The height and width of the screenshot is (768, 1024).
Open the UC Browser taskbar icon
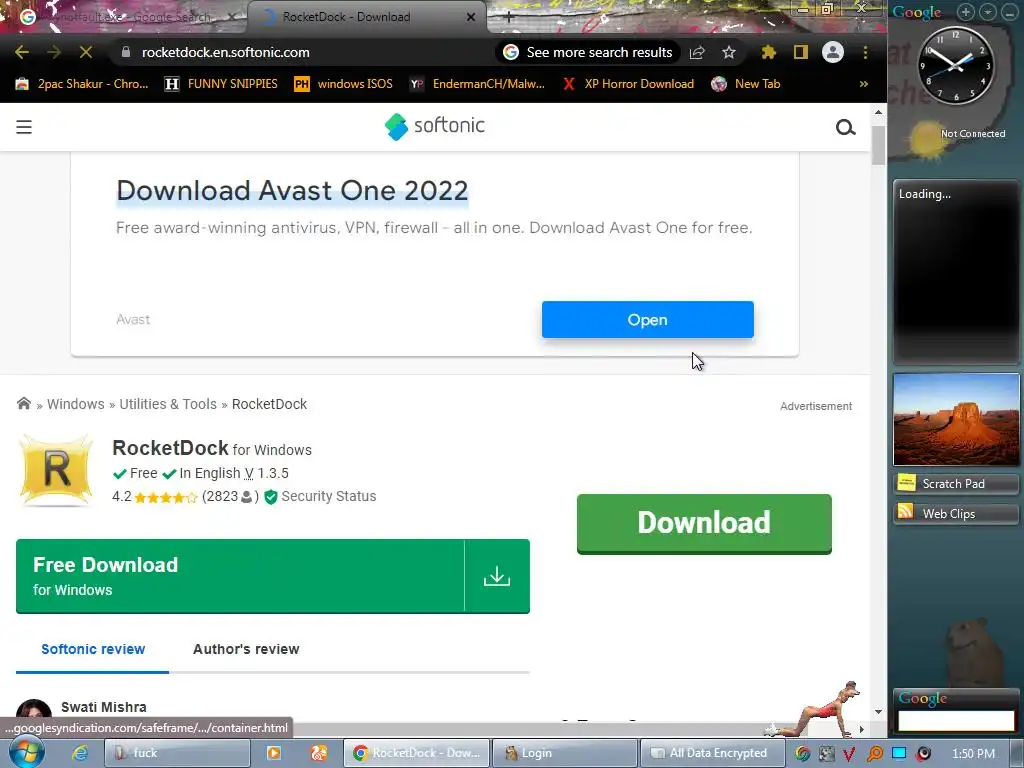(319, 753)
